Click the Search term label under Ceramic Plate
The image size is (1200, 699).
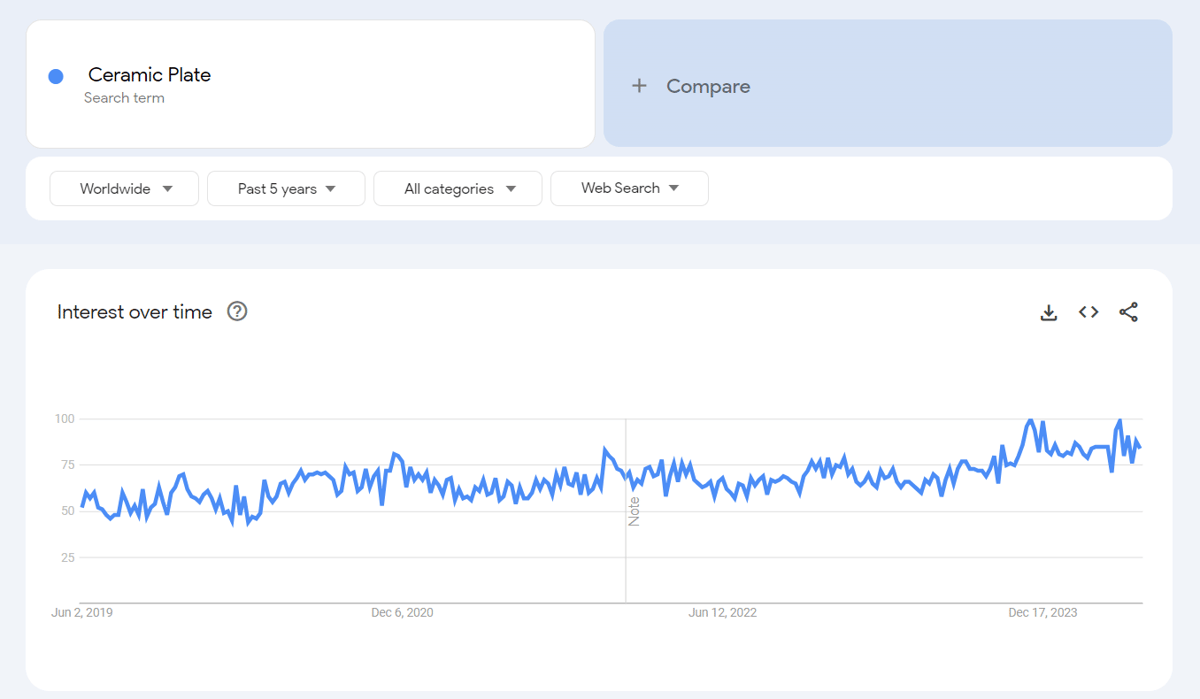(124, 98)
